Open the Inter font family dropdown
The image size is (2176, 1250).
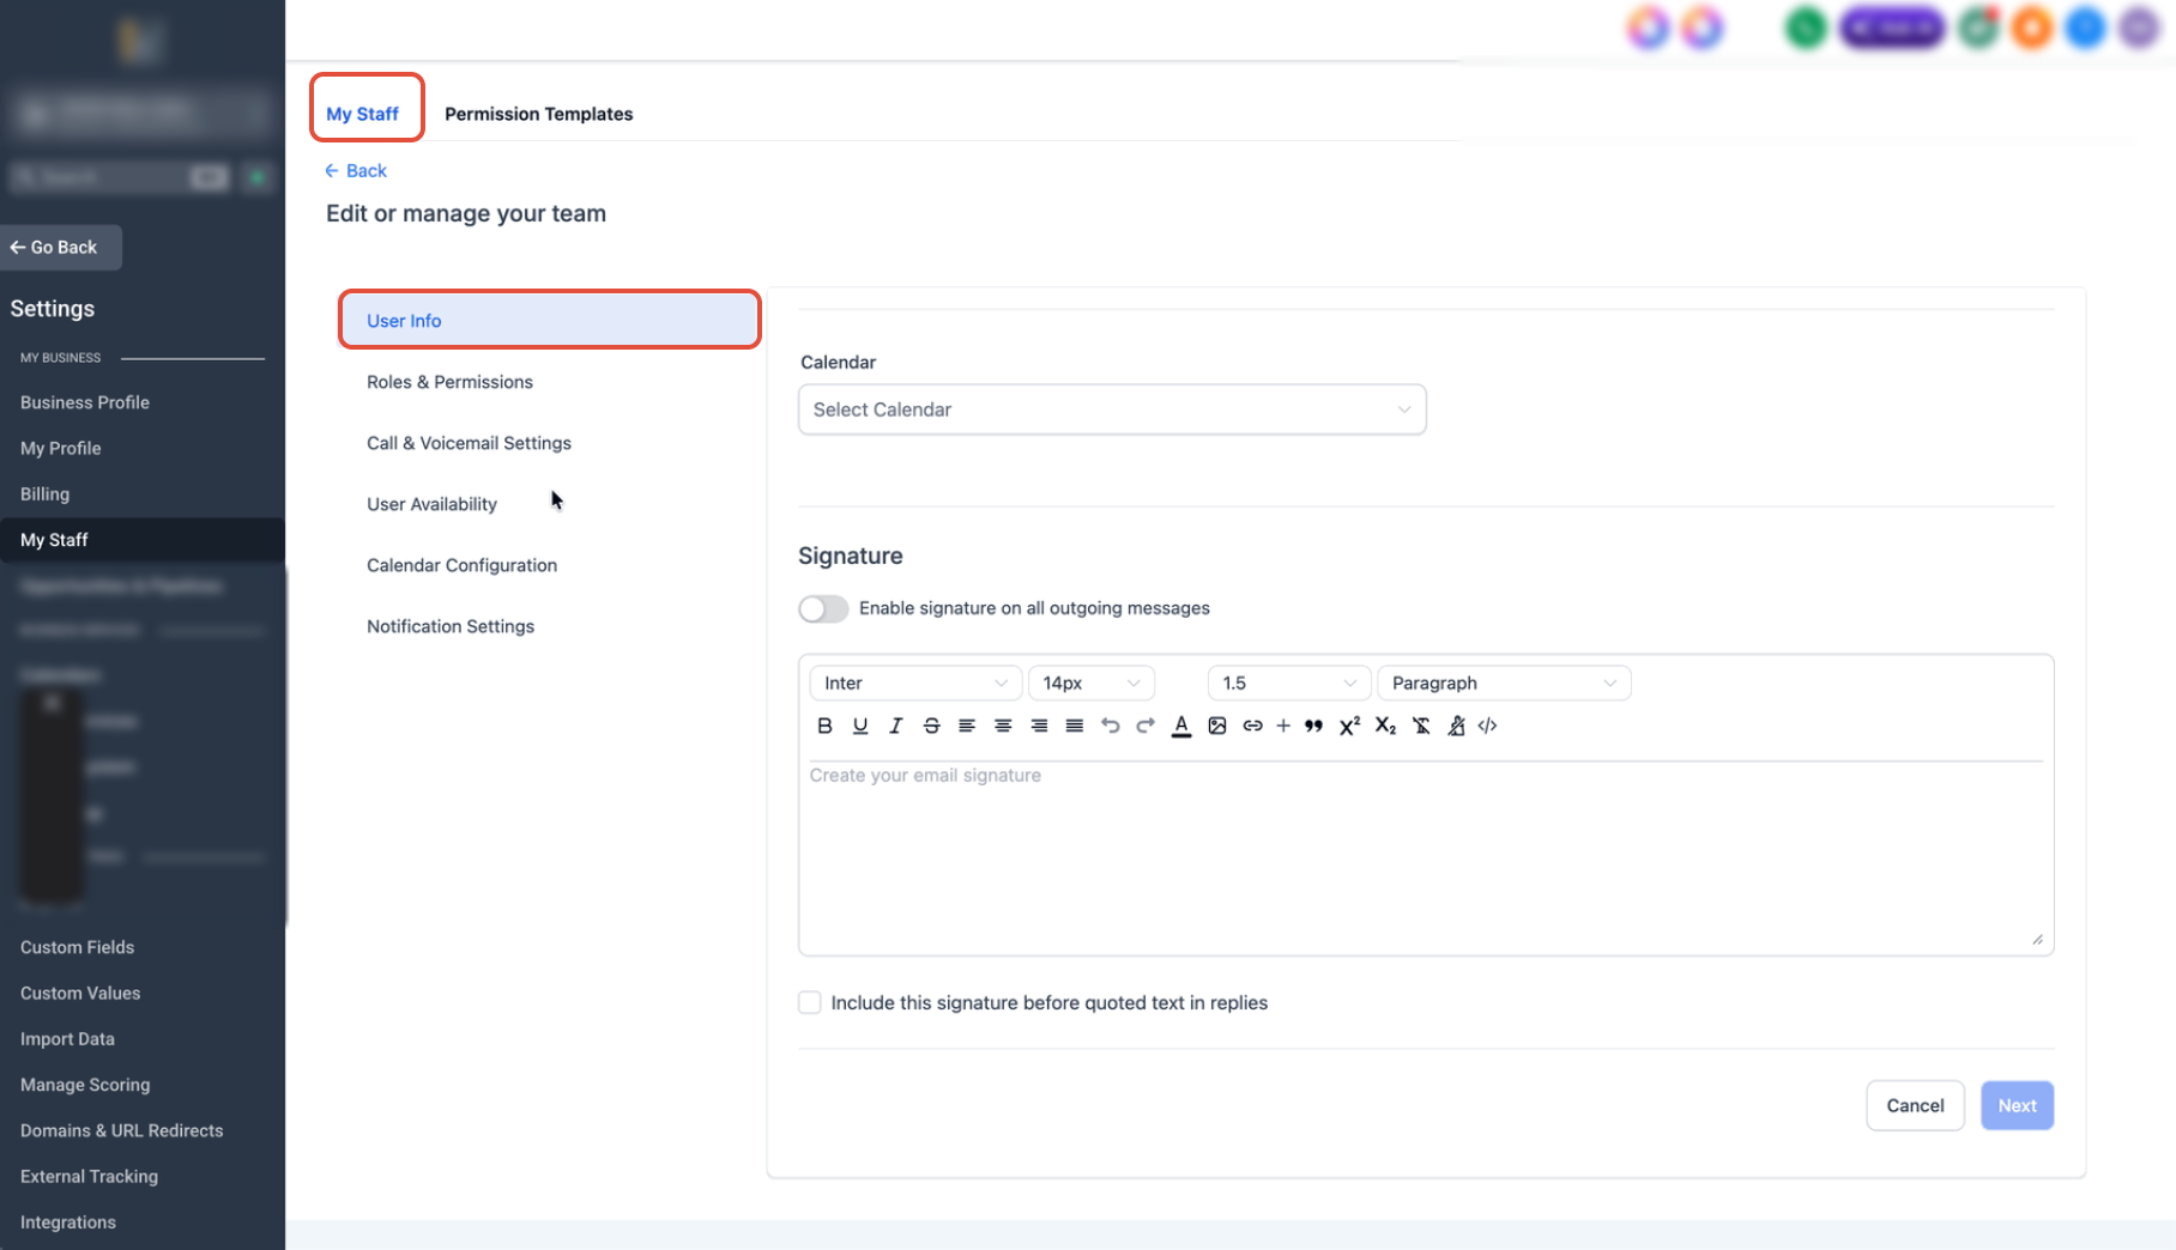(x=915, y=683)
